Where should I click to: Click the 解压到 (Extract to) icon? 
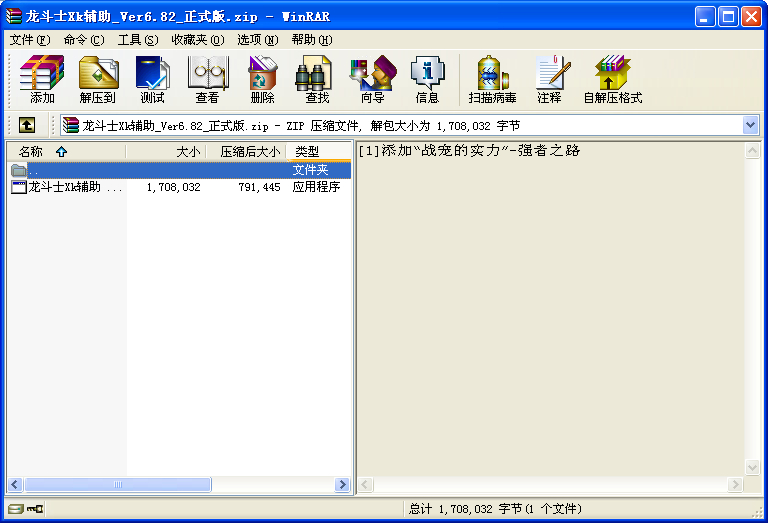pos(98,79)
